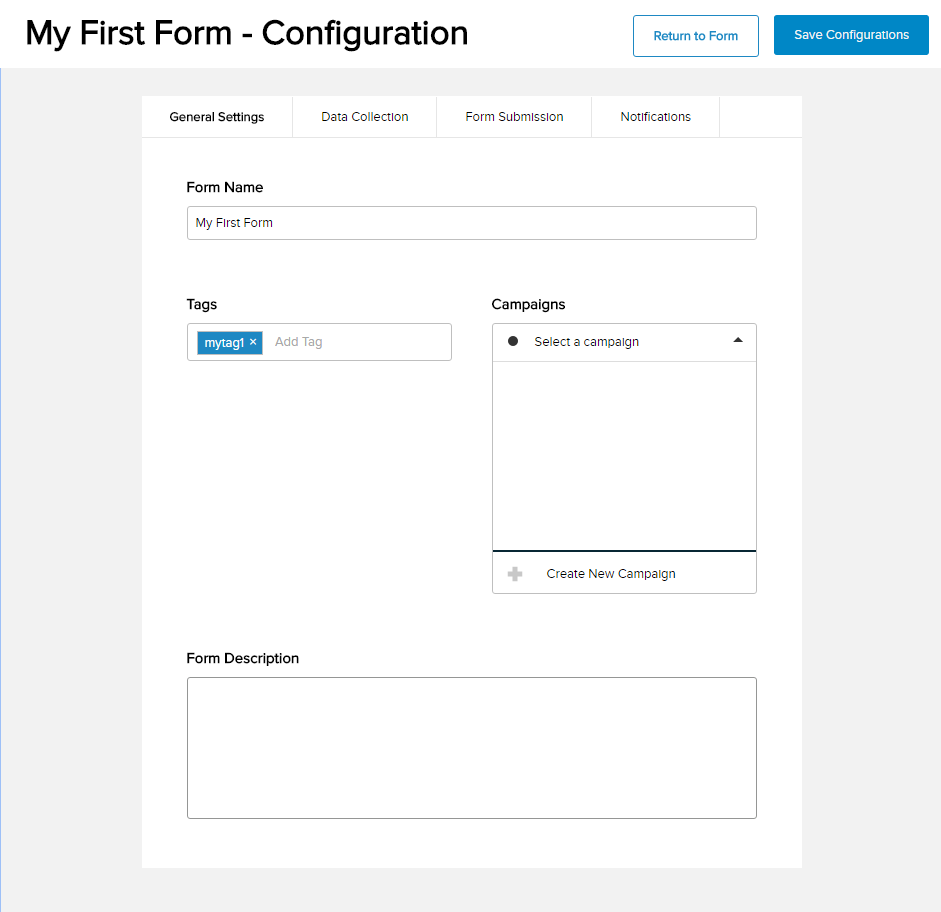Open the General Settings tab
Viewport: 941px width, 912px height.
tap(217, 117)
